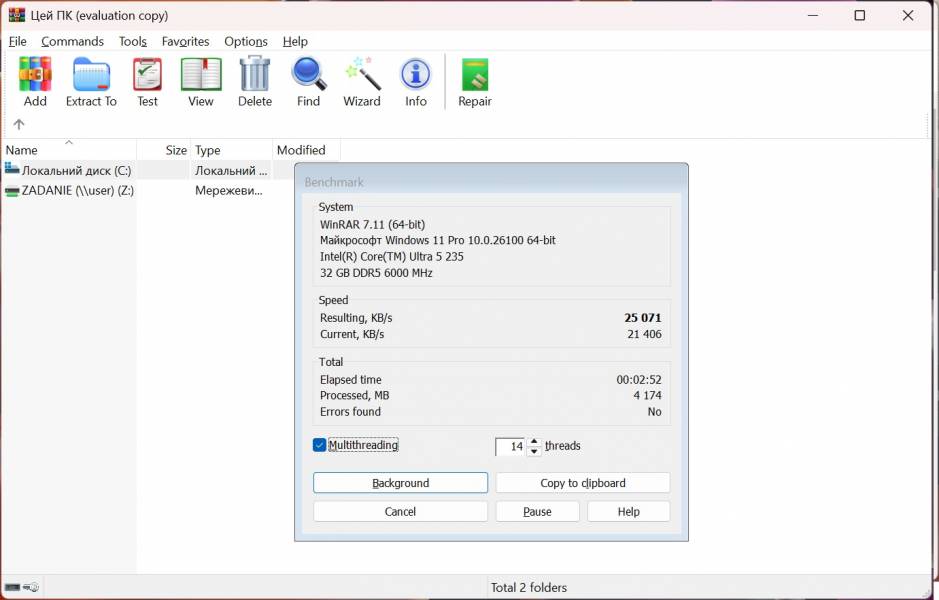Click the ZADANIE network drive icon
The height and width of the screenshot is (600, 939).
(12, 191)
